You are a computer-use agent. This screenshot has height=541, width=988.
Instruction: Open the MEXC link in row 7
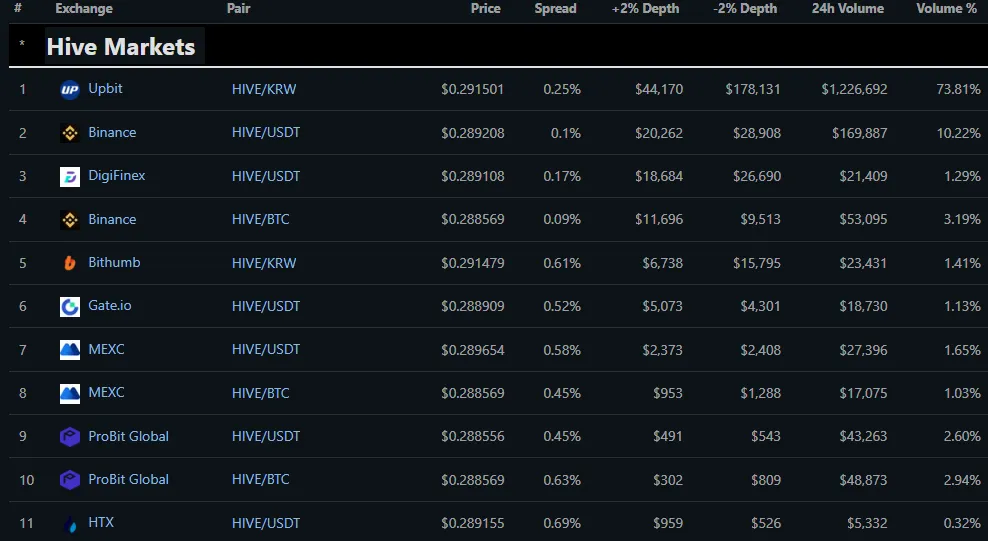(x=106, y=349)
